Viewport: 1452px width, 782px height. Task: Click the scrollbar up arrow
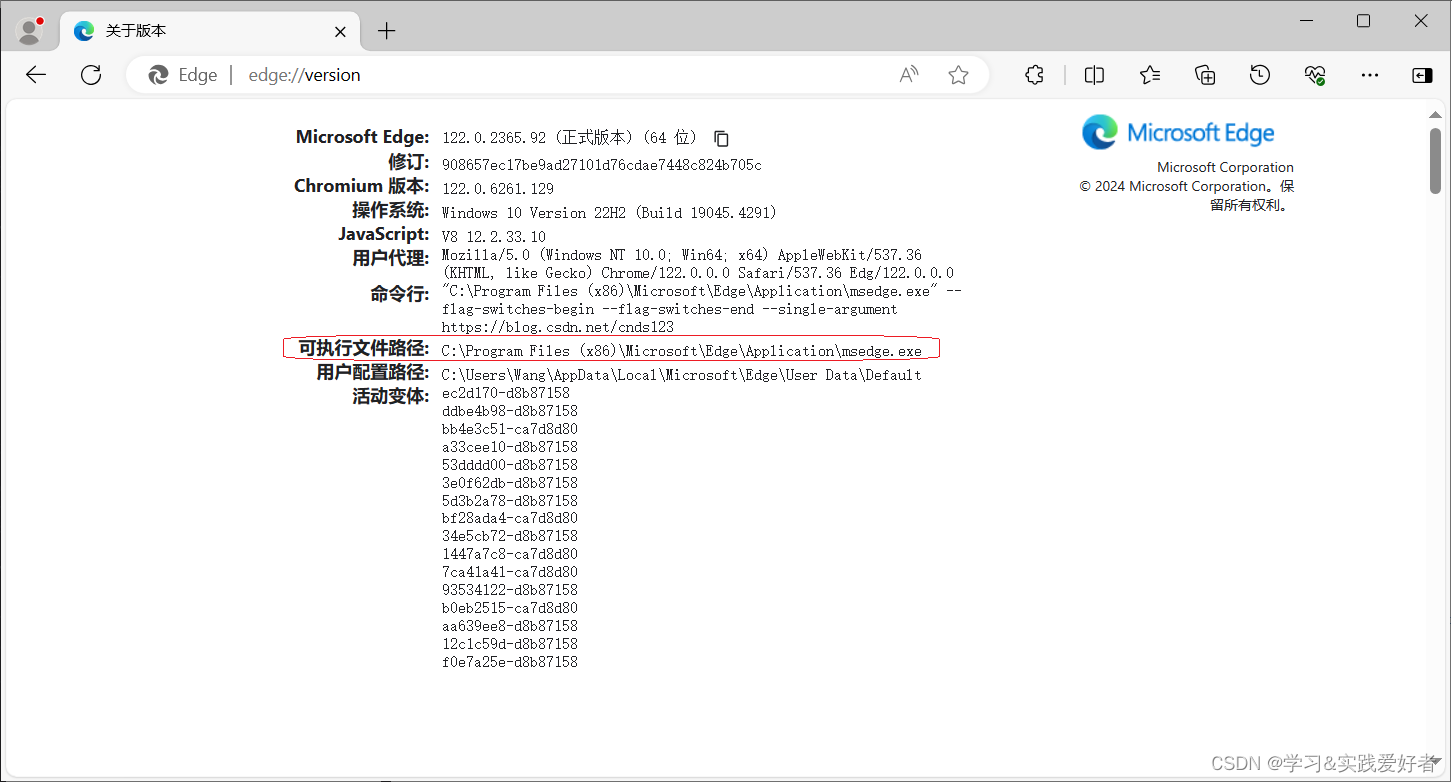[x=1436, y=116]
